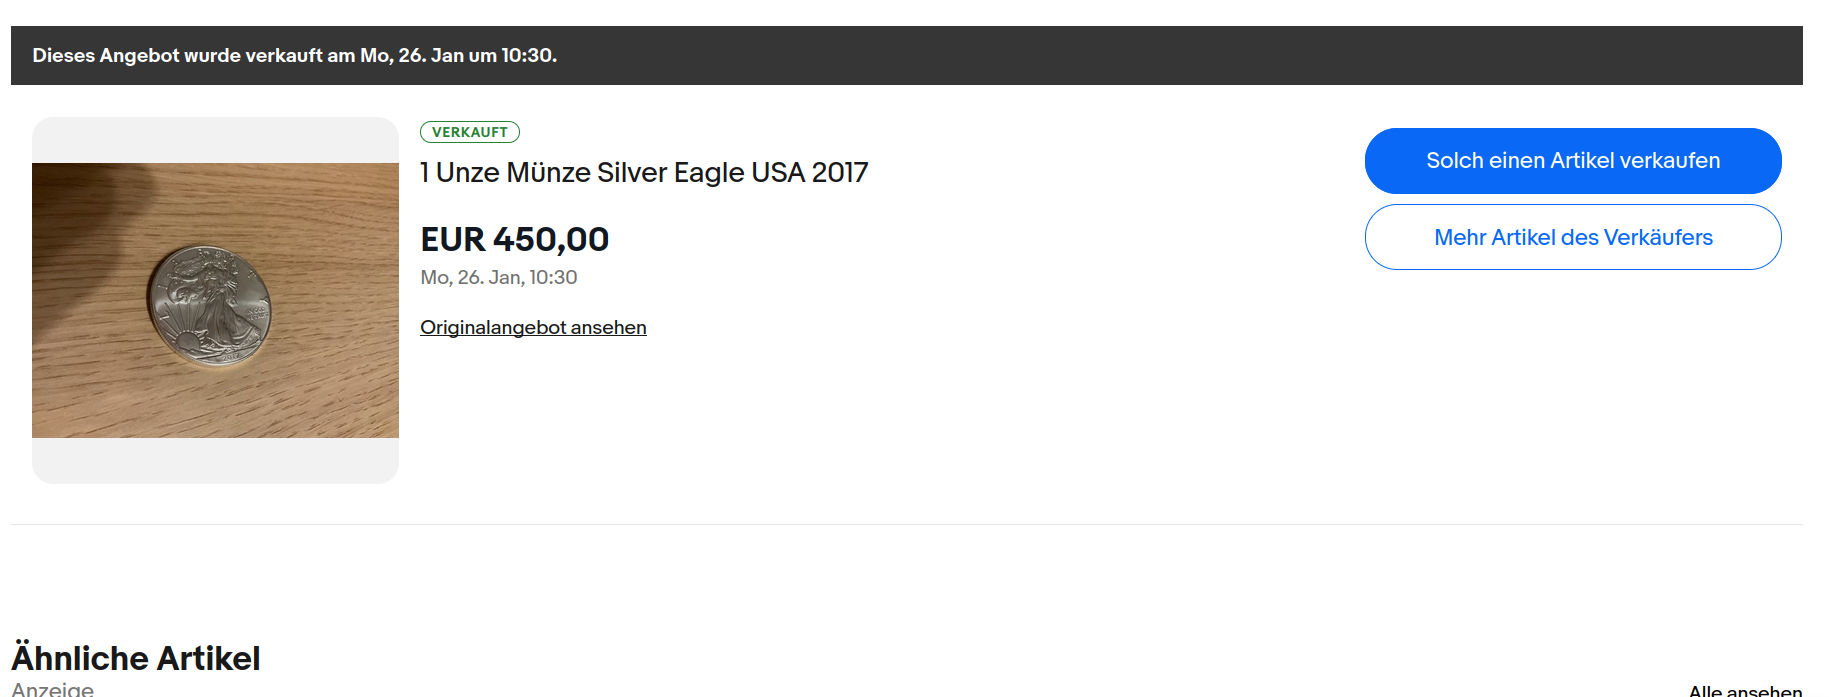Click the dark sold-notification banner text
The image size is (1829, 697).
(294, 55)
